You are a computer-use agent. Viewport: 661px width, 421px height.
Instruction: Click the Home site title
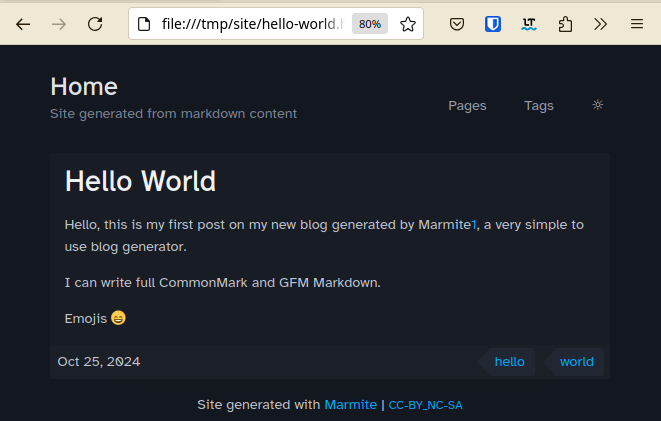coord(84,86)
